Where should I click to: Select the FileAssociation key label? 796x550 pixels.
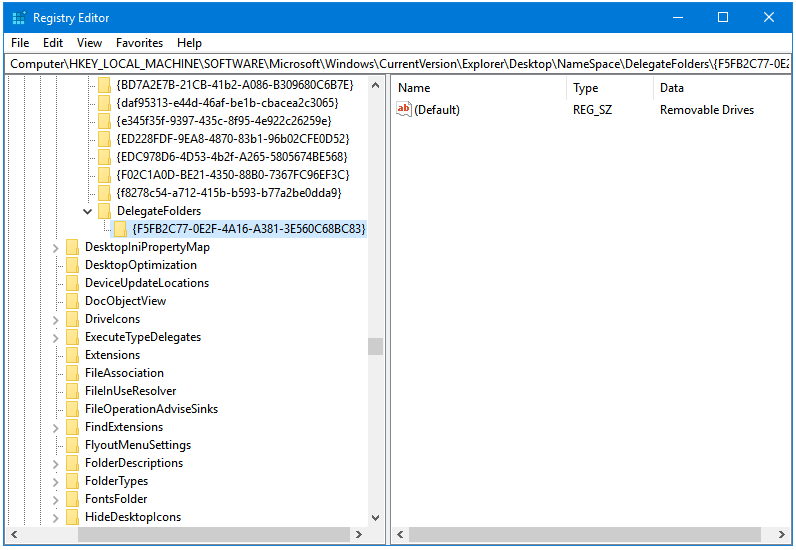click(x=124, y=373)
